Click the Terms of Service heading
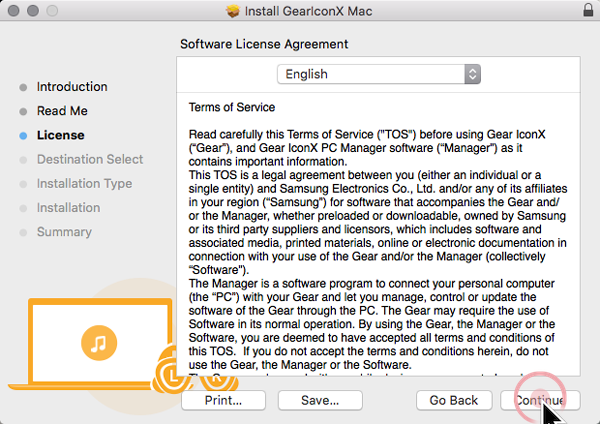This screenshot has width=600, height=424. pyautogui.click(x=232, y=107)
